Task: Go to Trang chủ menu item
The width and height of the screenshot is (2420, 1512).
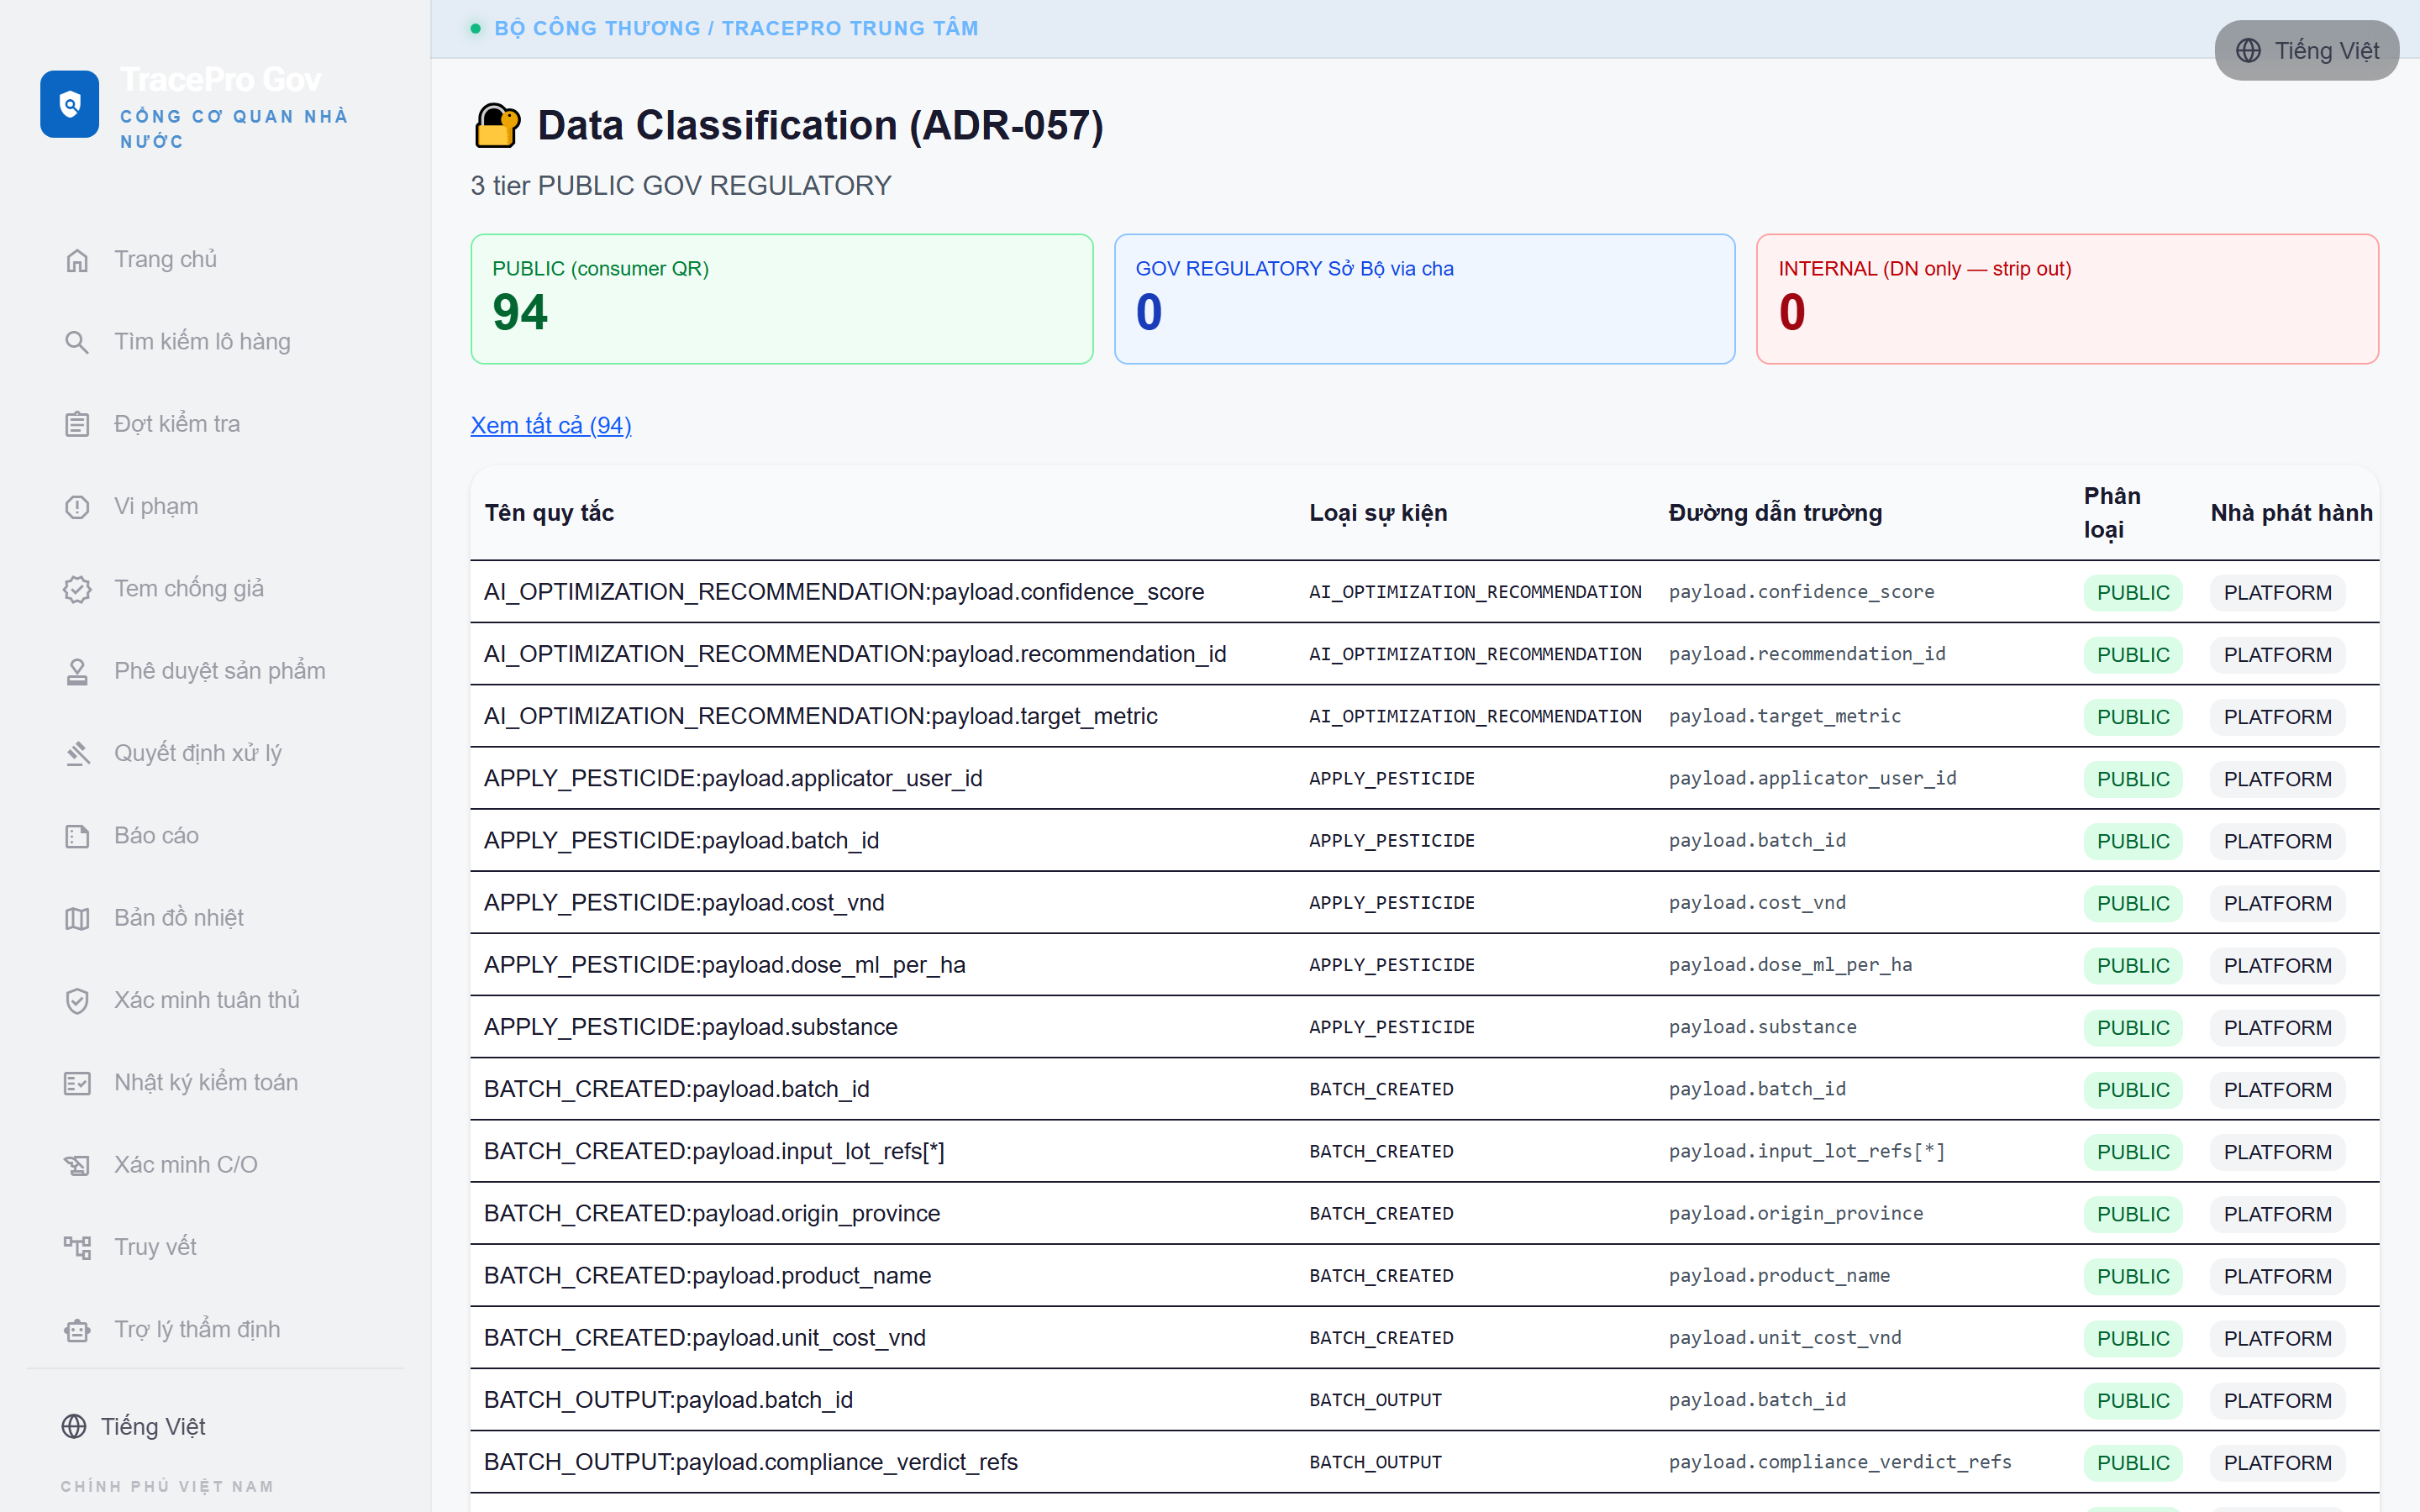Action: [215, 260]
